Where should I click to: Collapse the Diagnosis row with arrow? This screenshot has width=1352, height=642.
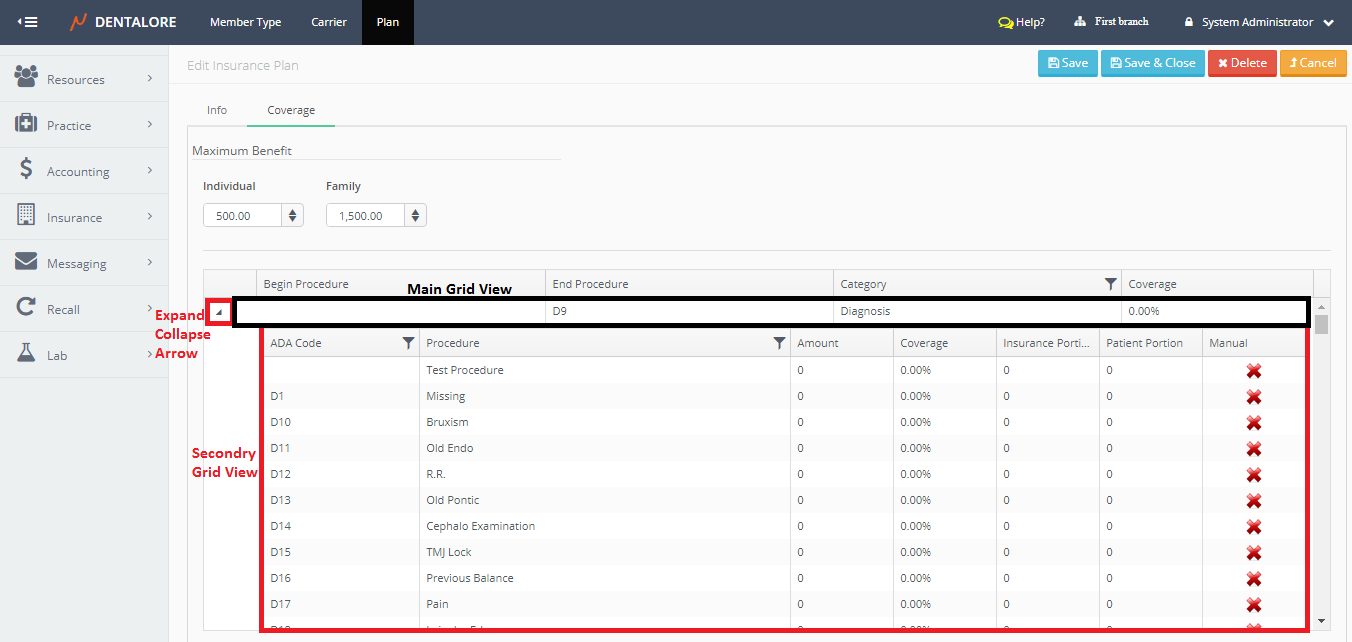point(219,312)
